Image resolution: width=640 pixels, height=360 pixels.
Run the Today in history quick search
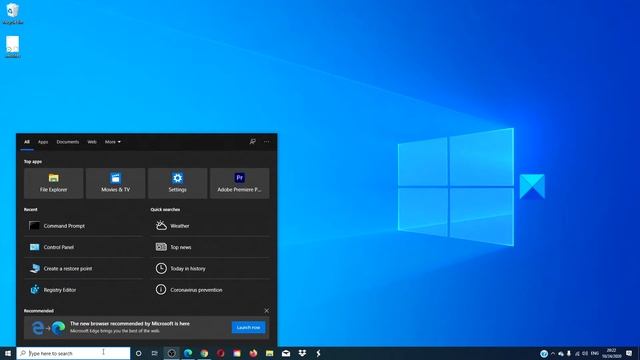[x=210, y=269]
